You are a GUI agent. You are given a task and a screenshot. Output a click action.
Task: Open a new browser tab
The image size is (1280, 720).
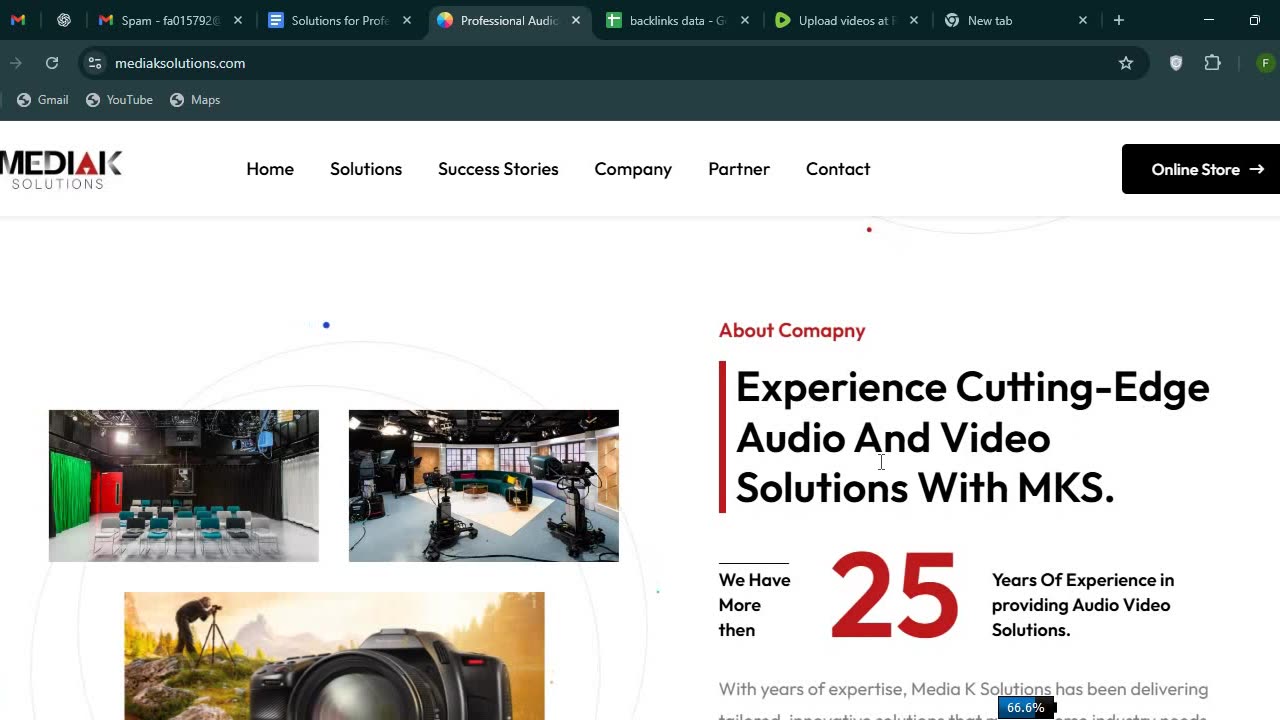click(x=1119, y=20)
